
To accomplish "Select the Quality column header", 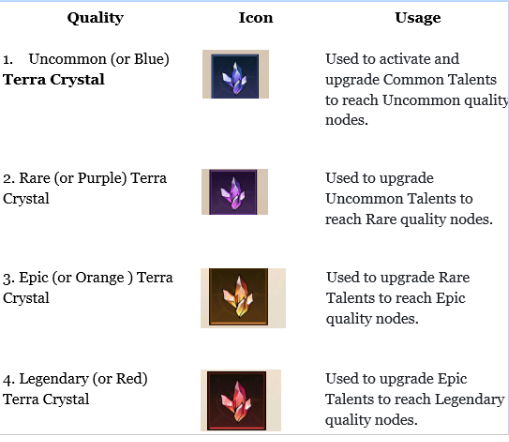I will click(95, 18).
